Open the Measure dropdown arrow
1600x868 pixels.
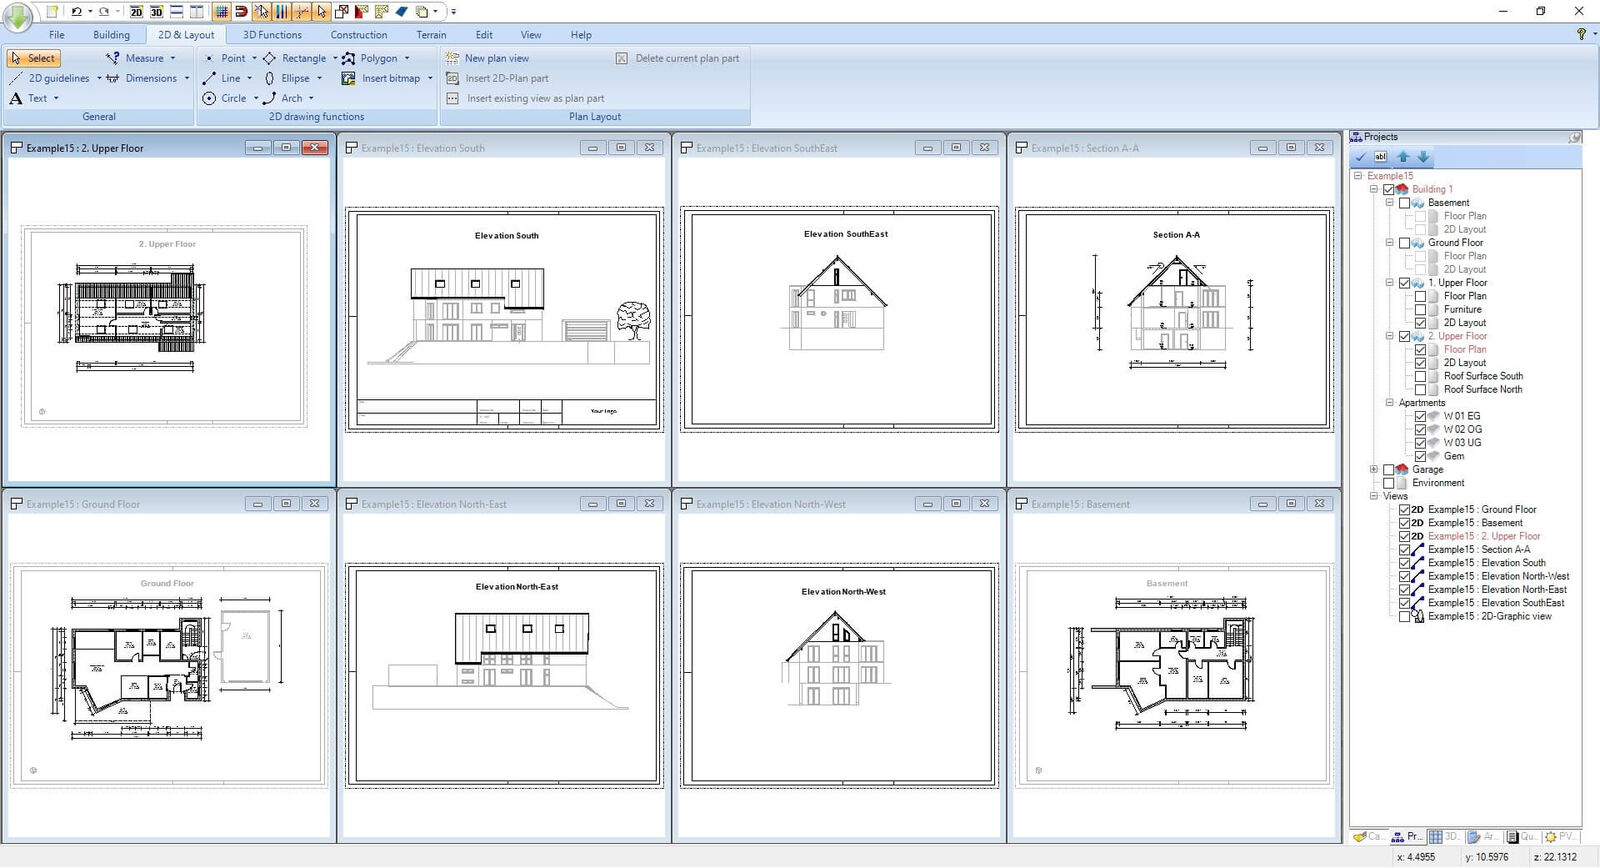coord(172,58)
